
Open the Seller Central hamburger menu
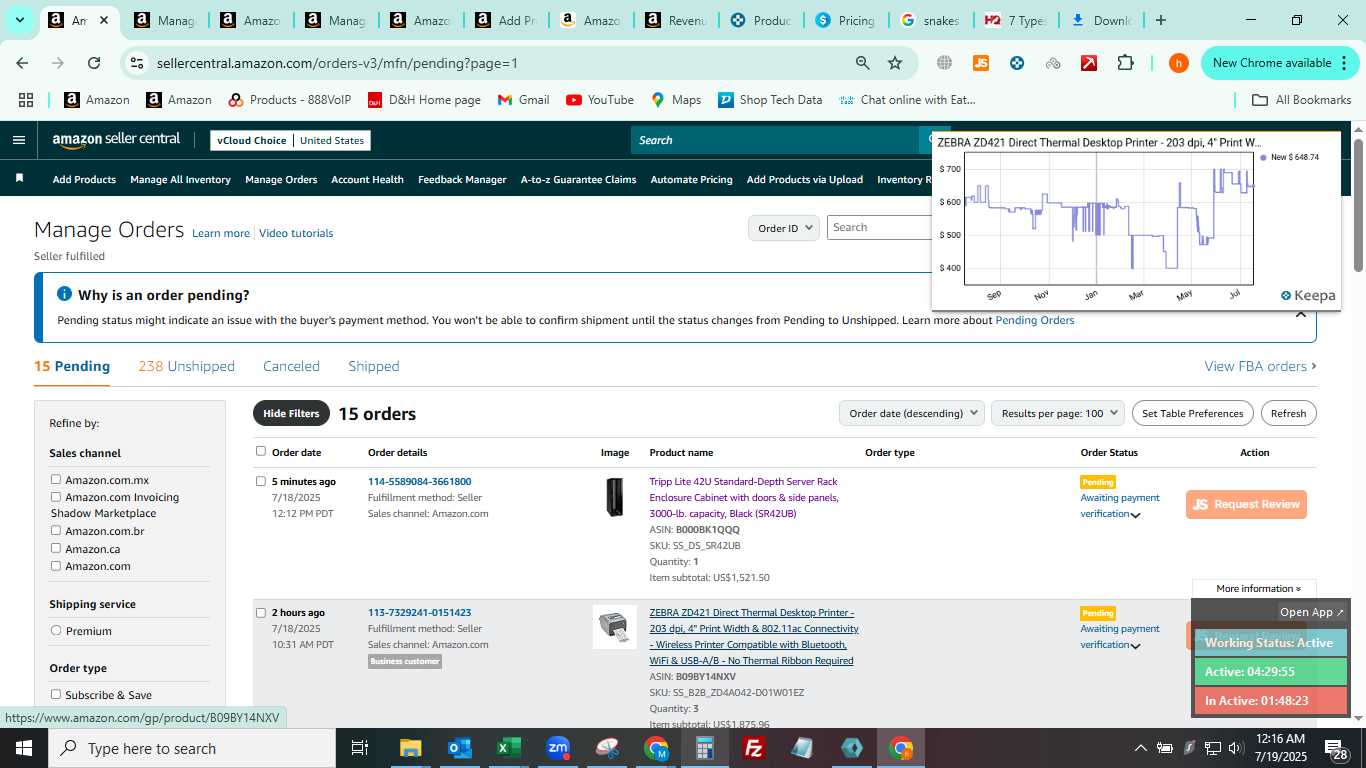(x=18, y=140)
